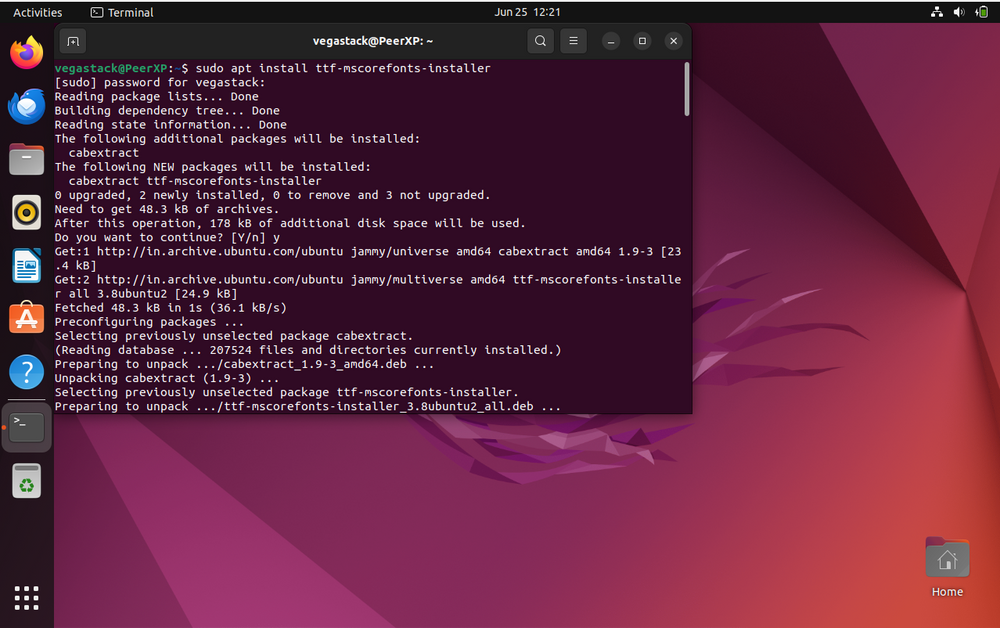Open the terminal hamburger menu
This screenshot has width=1000, height=628.
[x=573, y=41]
